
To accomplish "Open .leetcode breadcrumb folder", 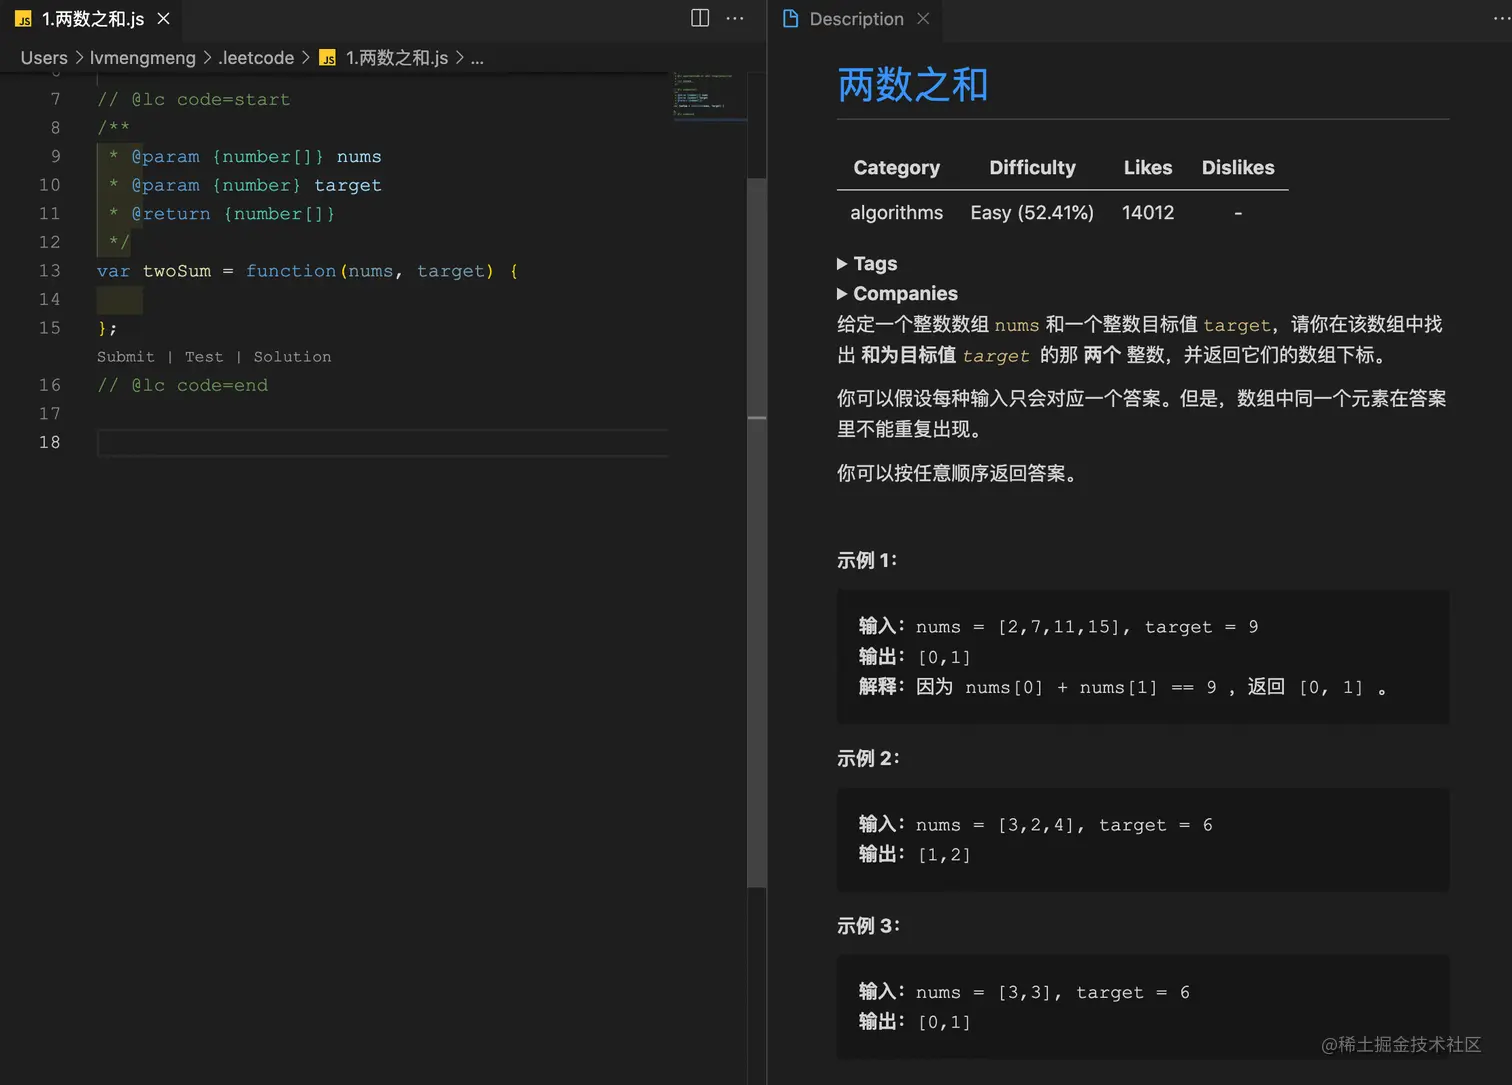I will pos(256,58).
